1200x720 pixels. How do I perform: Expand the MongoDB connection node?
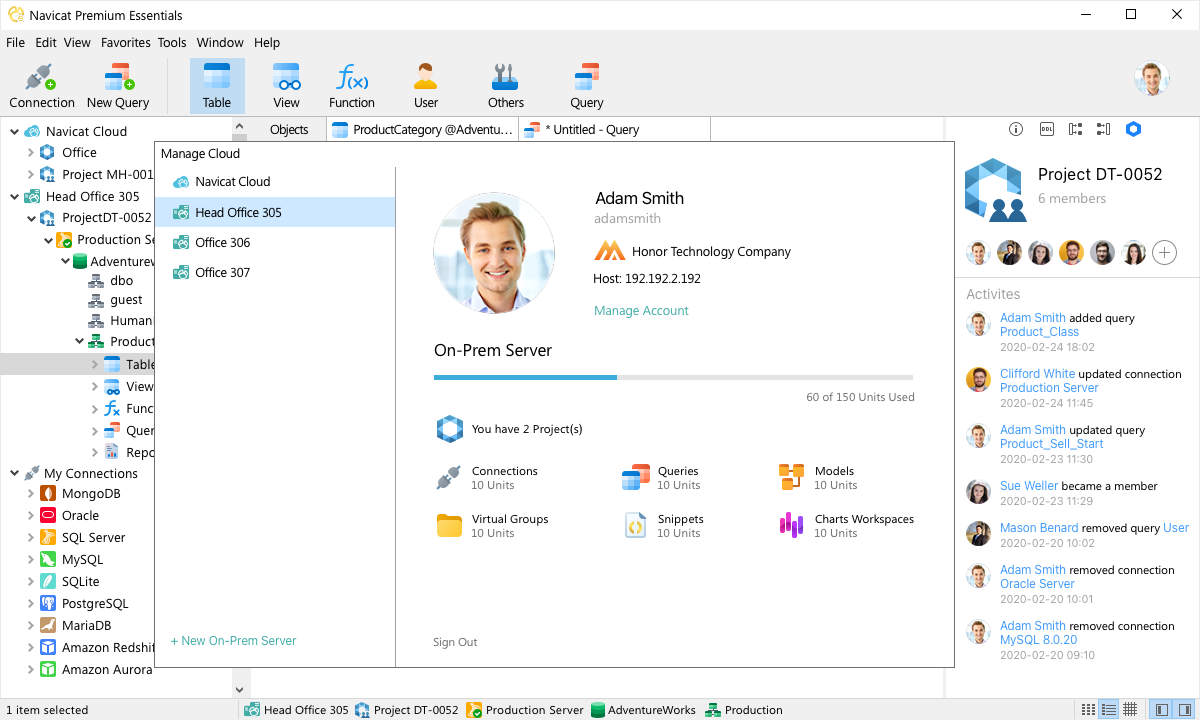(x=30, y=494)
